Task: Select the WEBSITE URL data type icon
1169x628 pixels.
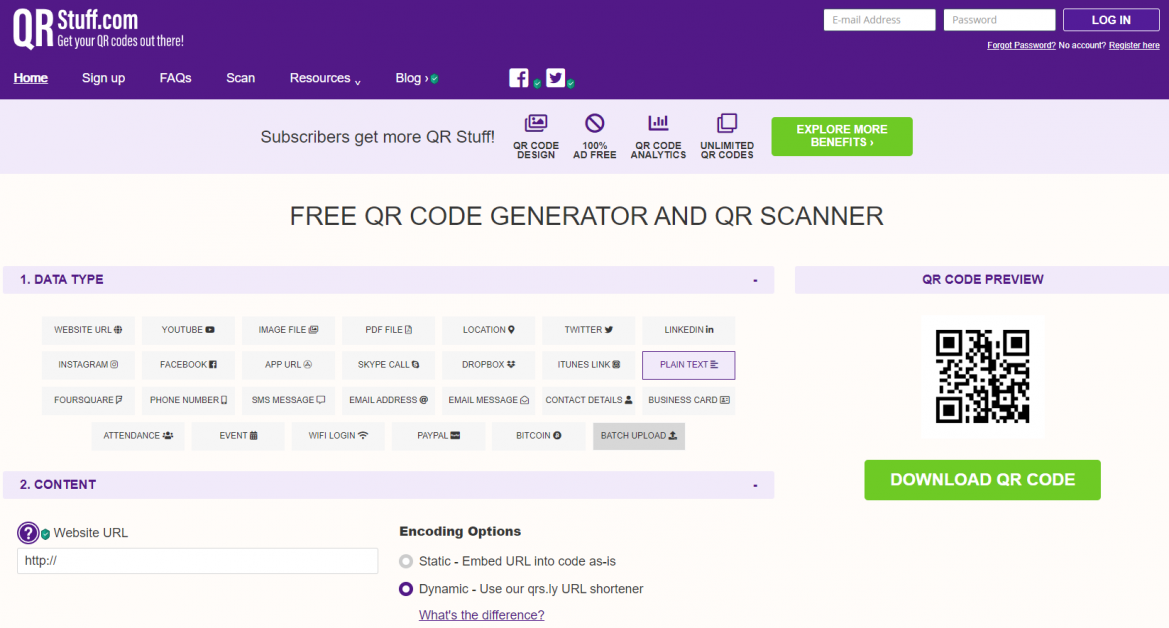Action: point(88,330)
